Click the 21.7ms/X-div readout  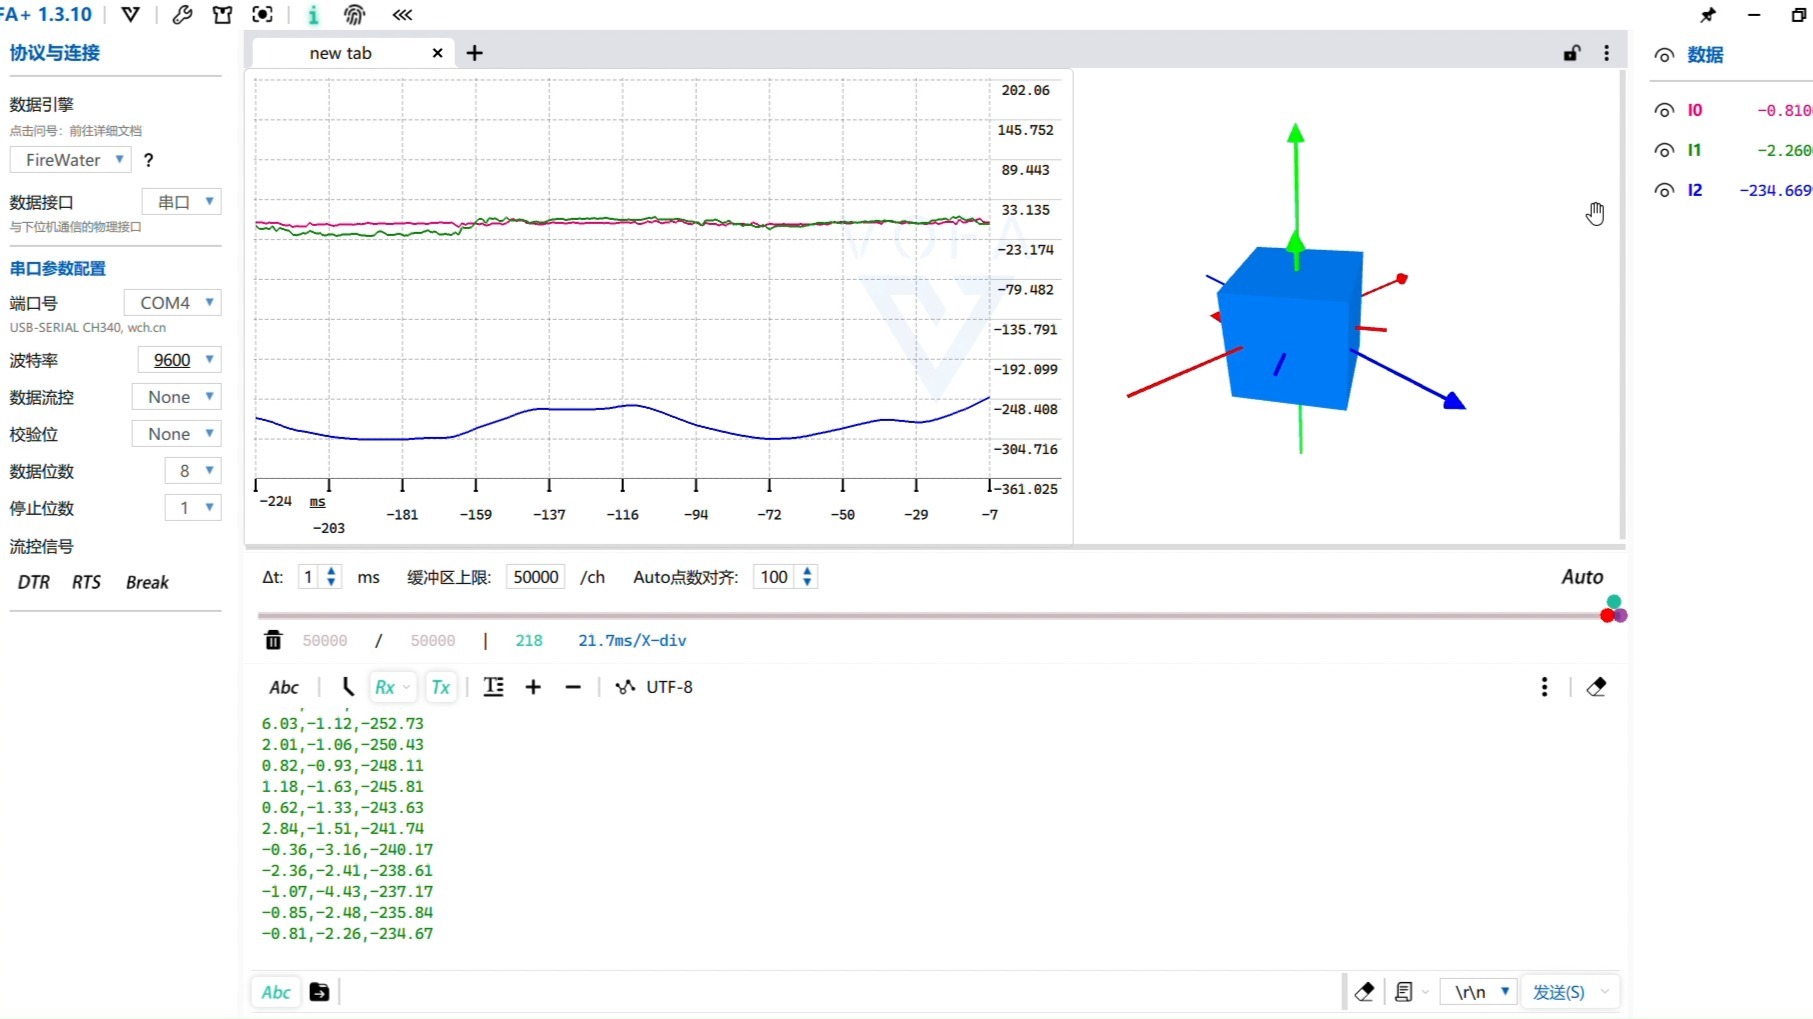[632, 640]
